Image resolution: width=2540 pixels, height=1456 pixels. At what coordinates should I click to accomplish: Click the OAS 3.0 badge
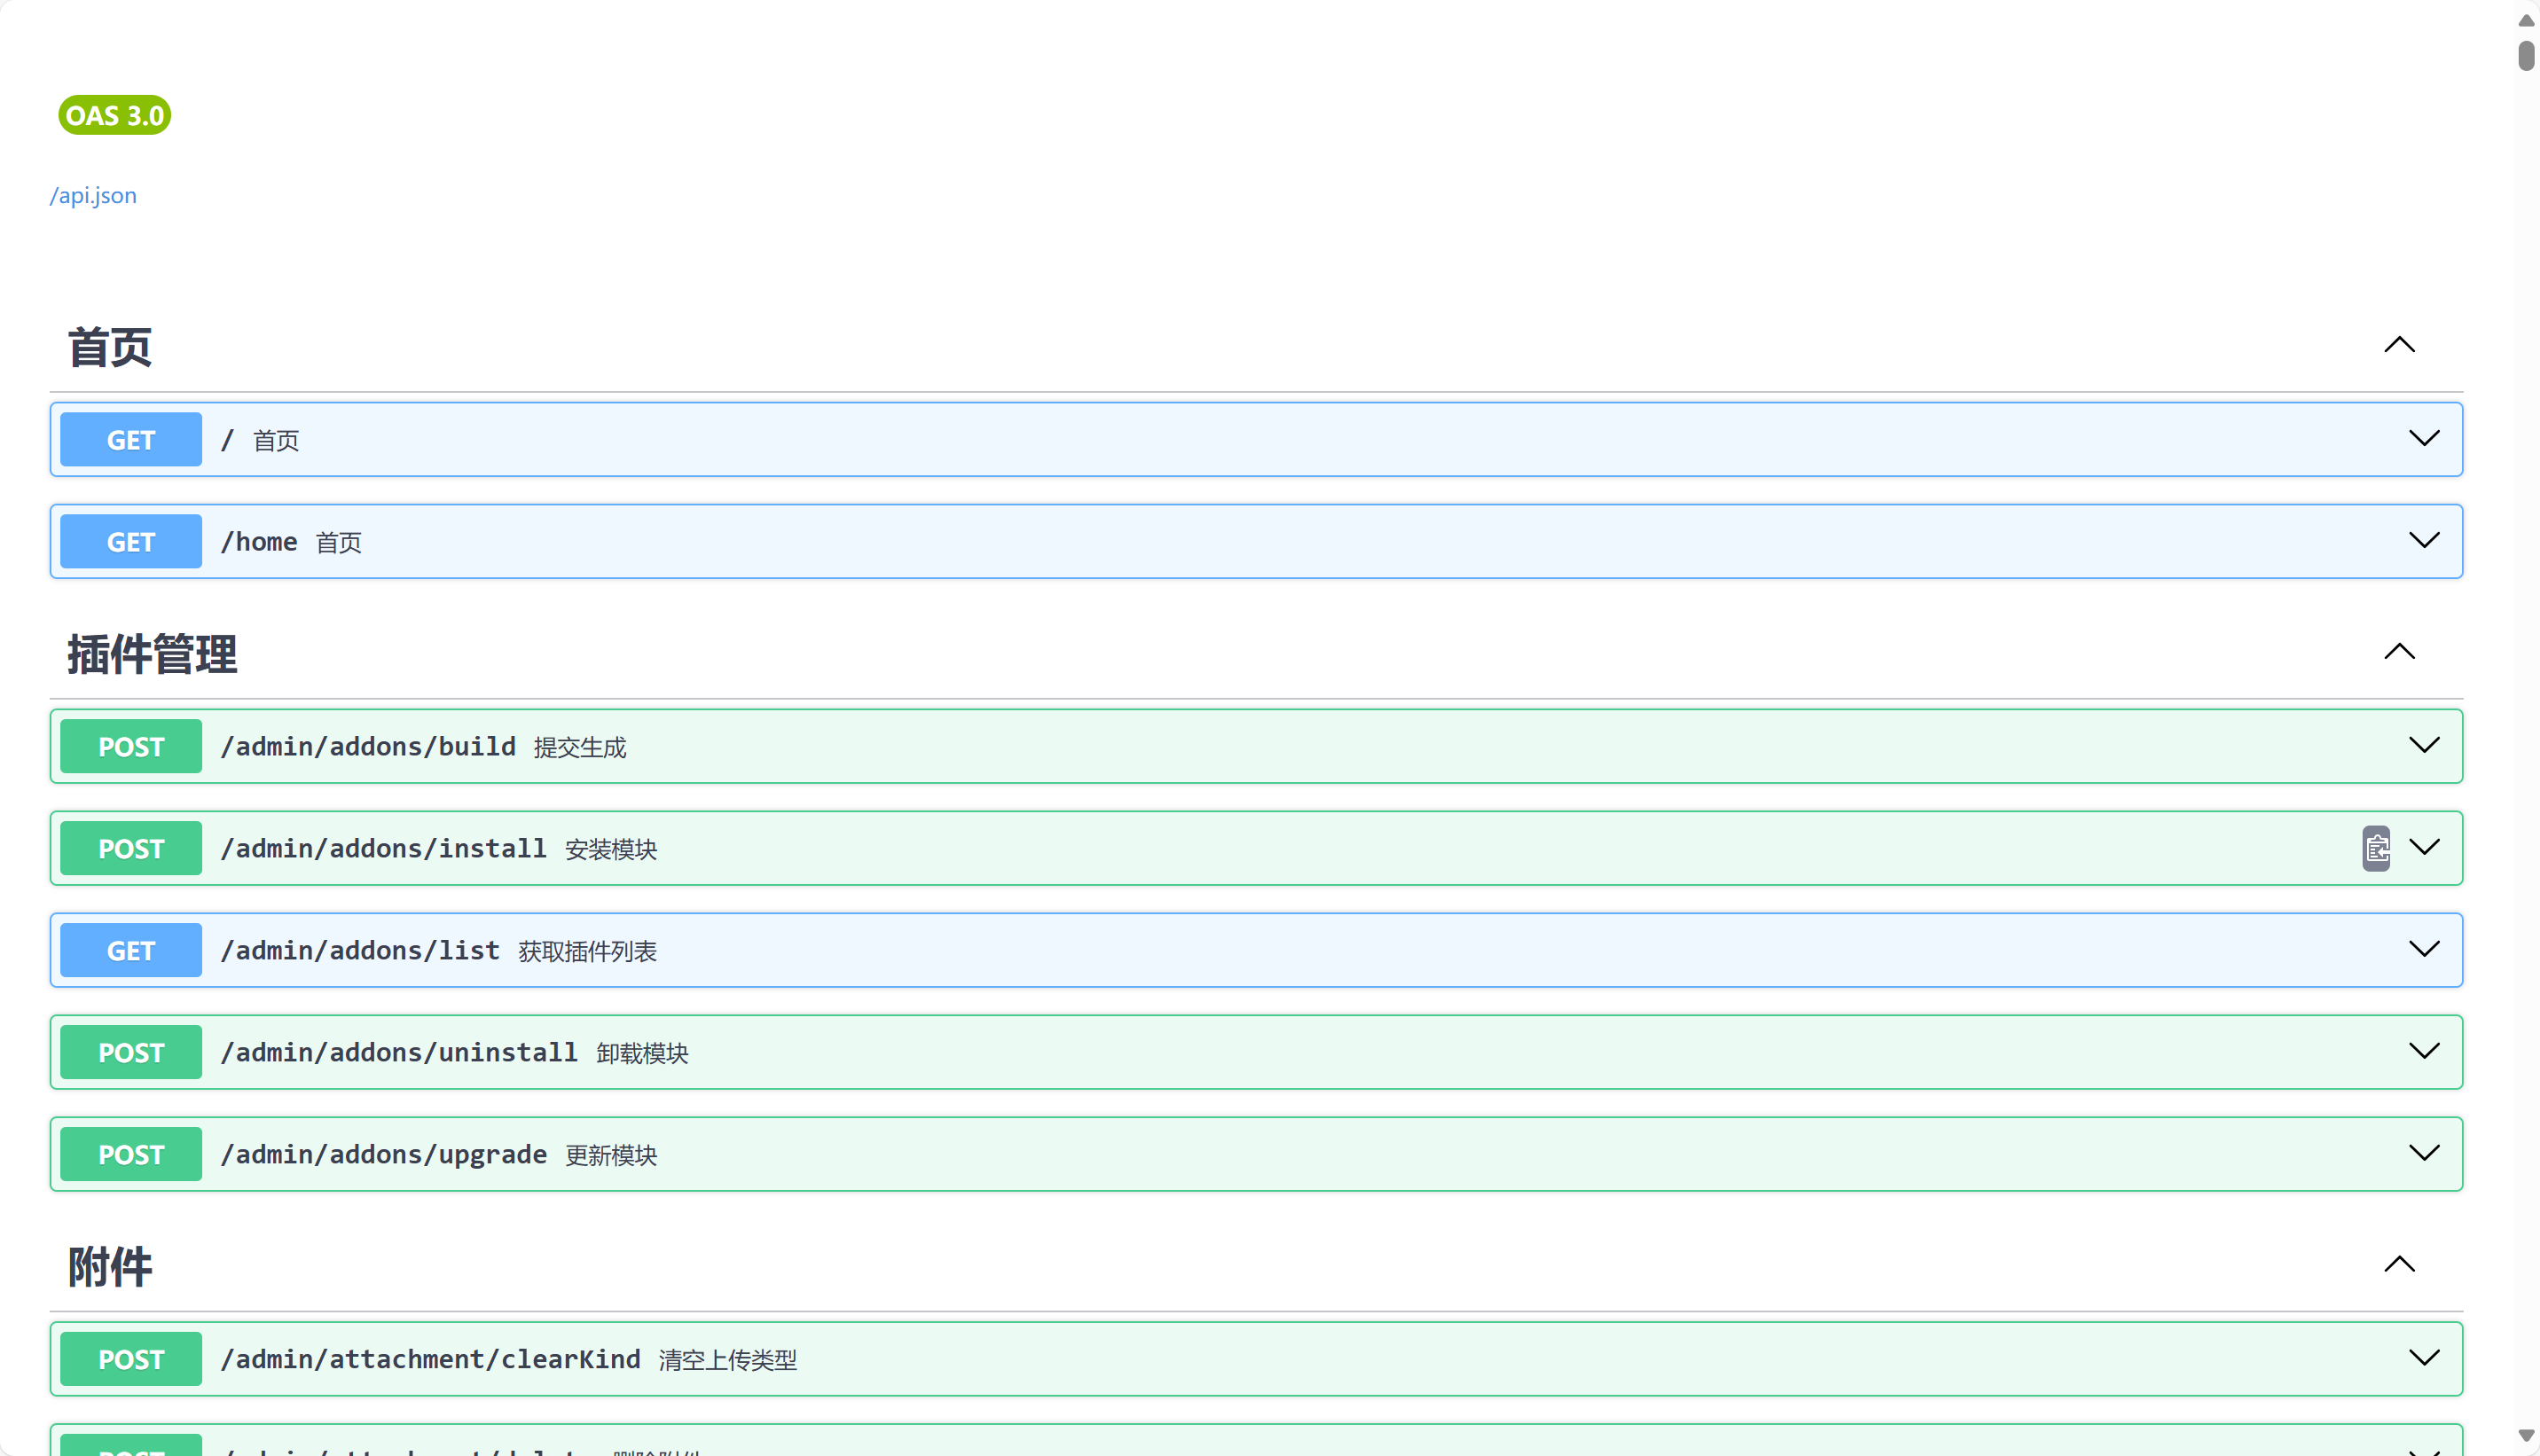coord(114,115)
